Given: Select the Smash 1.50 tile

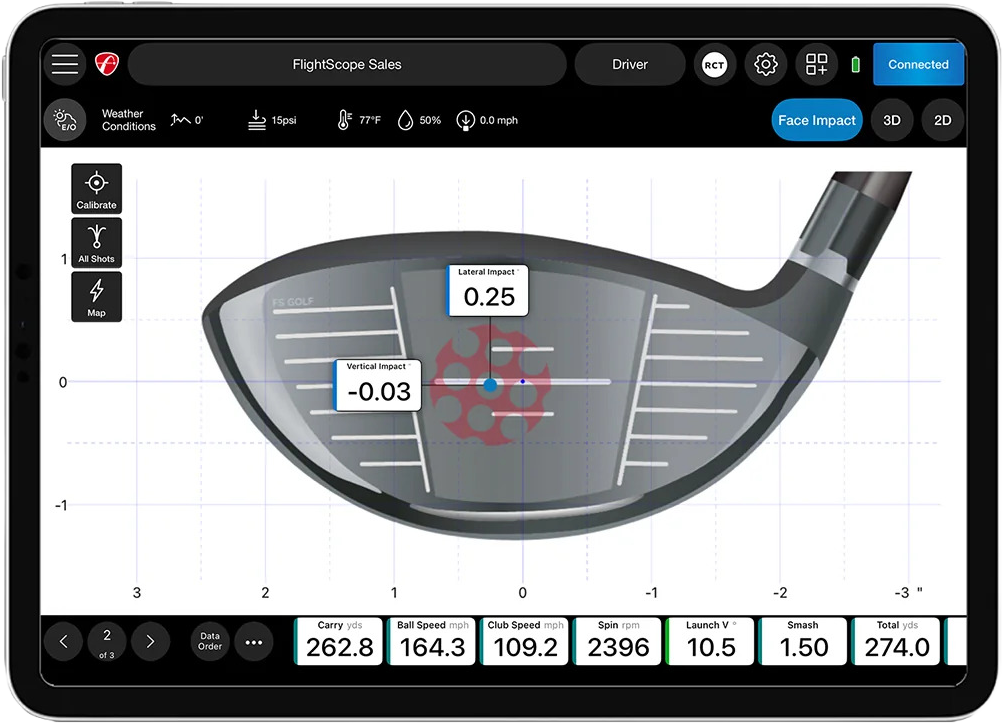Looking at the screenshot, I should (x=803, y=641).
